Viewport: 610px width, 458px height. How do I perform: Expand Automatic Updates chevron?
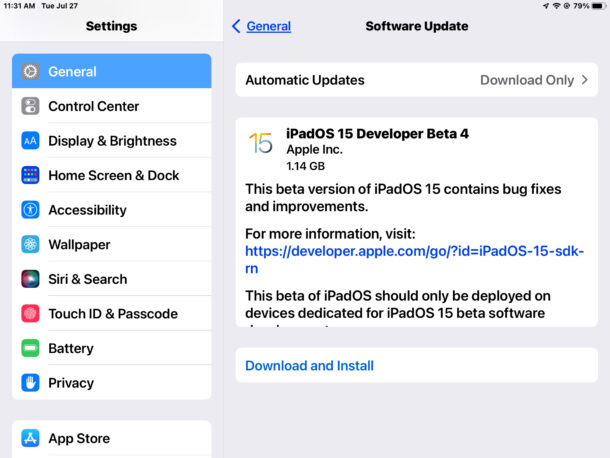(585, 80)
